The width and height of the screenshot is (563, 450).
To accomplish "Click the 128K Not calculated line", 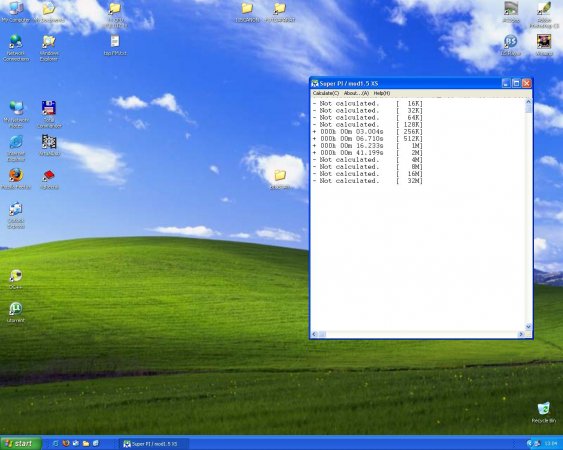I will click(x=368, y=125).
